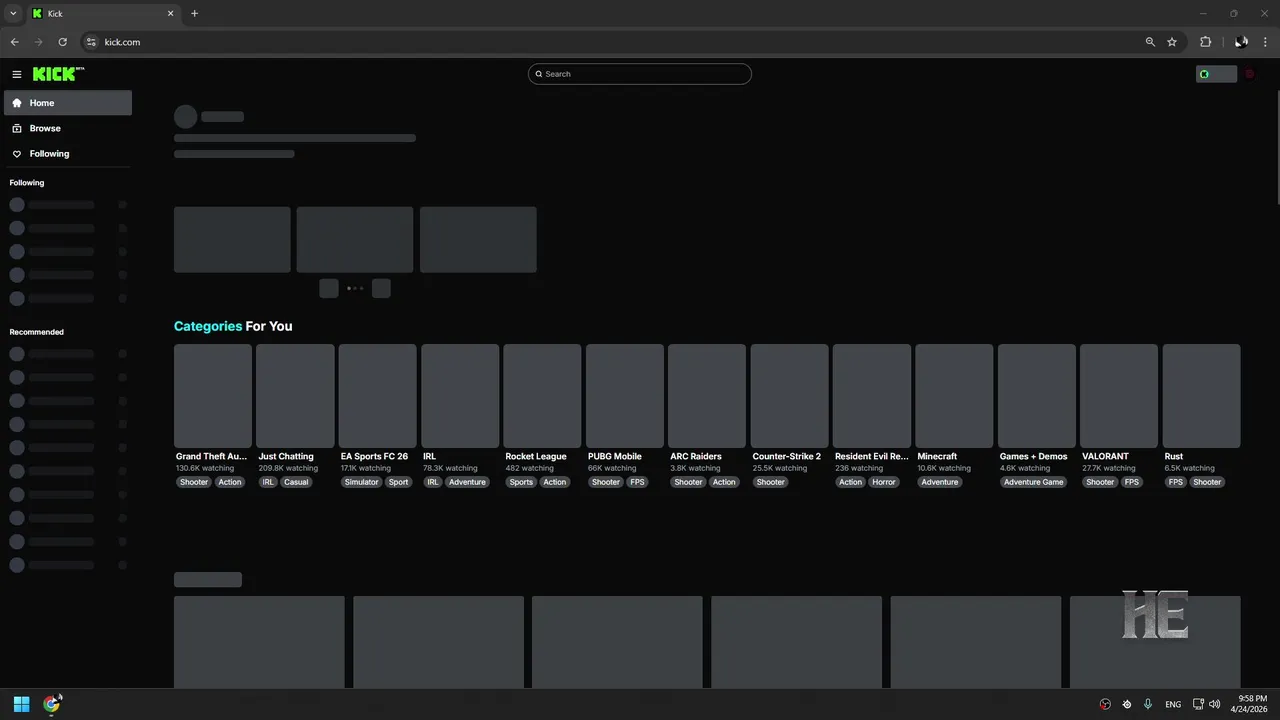Screen dimensions: 1280x720
Task: Click the kick.com address bar URL
Action: tap(122, 42)
